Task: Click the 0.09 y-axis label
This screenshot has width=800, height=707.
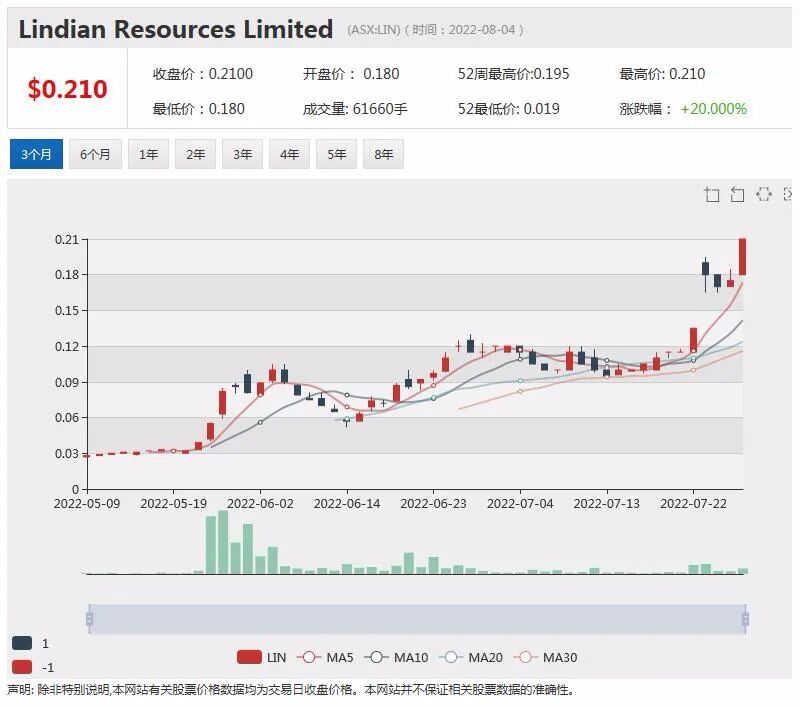Action: [x=67, y=382]
